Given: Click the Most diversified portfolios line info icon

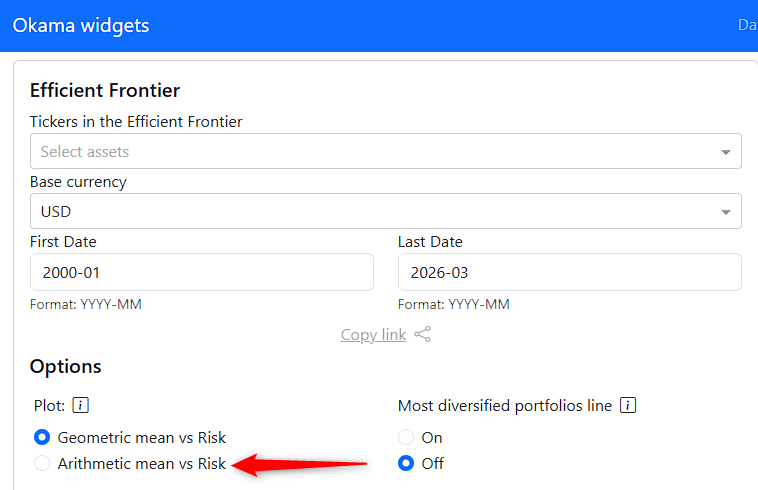Looking at the screenshot, I should coord(629,406).
